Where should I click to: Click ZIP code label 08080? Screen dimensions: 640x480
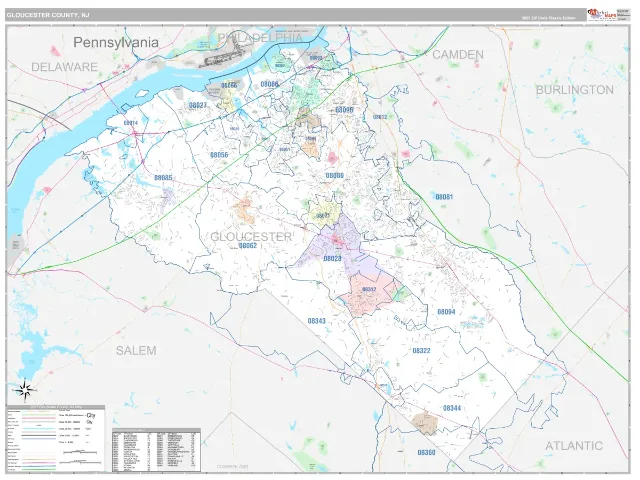(335, 176)
